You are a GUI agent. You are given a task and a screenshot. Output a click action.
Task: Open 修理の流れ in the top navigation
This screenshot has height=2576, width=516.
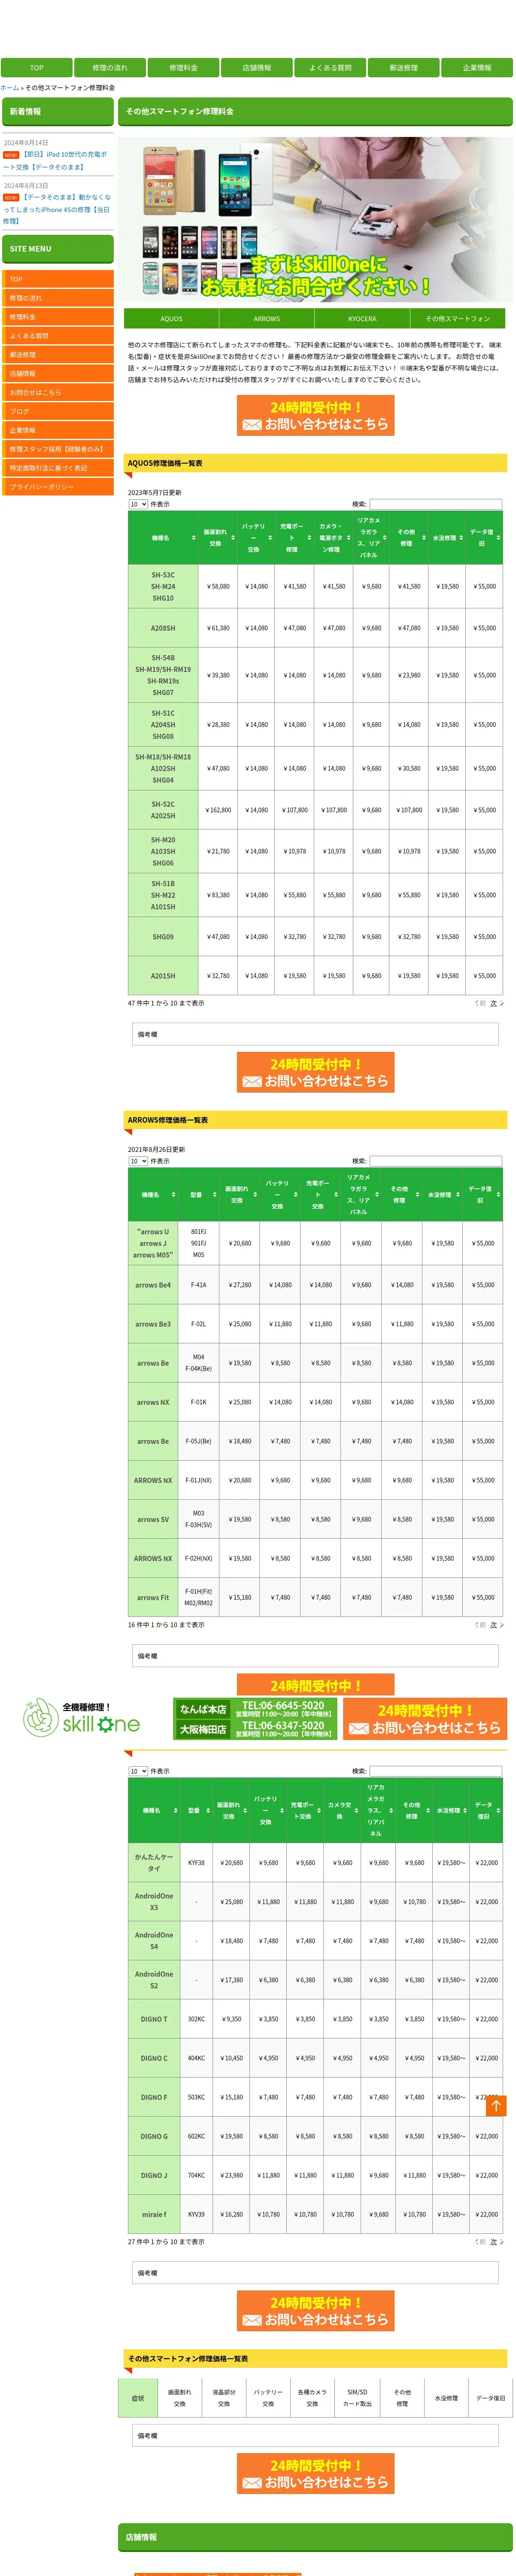pos(110,68)
